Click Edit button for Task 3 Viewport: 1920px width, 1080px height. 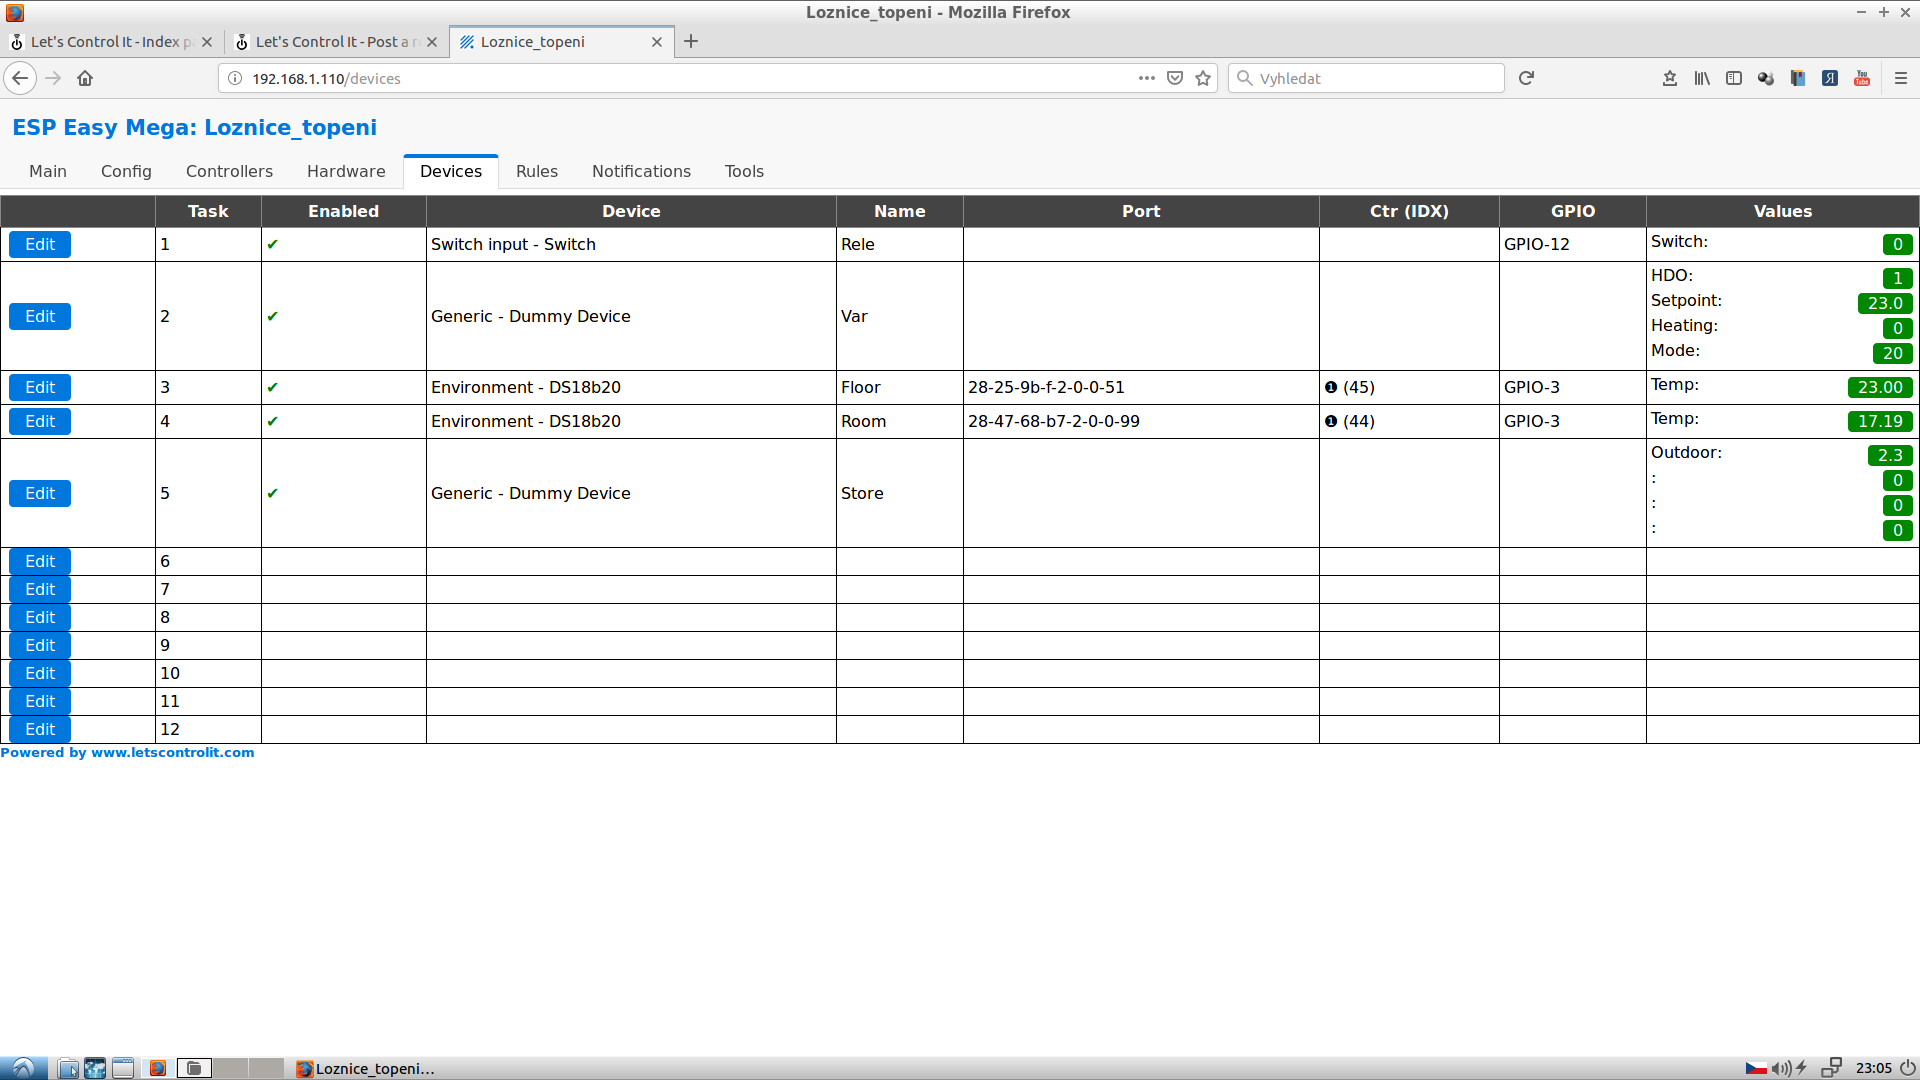pyautogui.click(x=40, y=386)
